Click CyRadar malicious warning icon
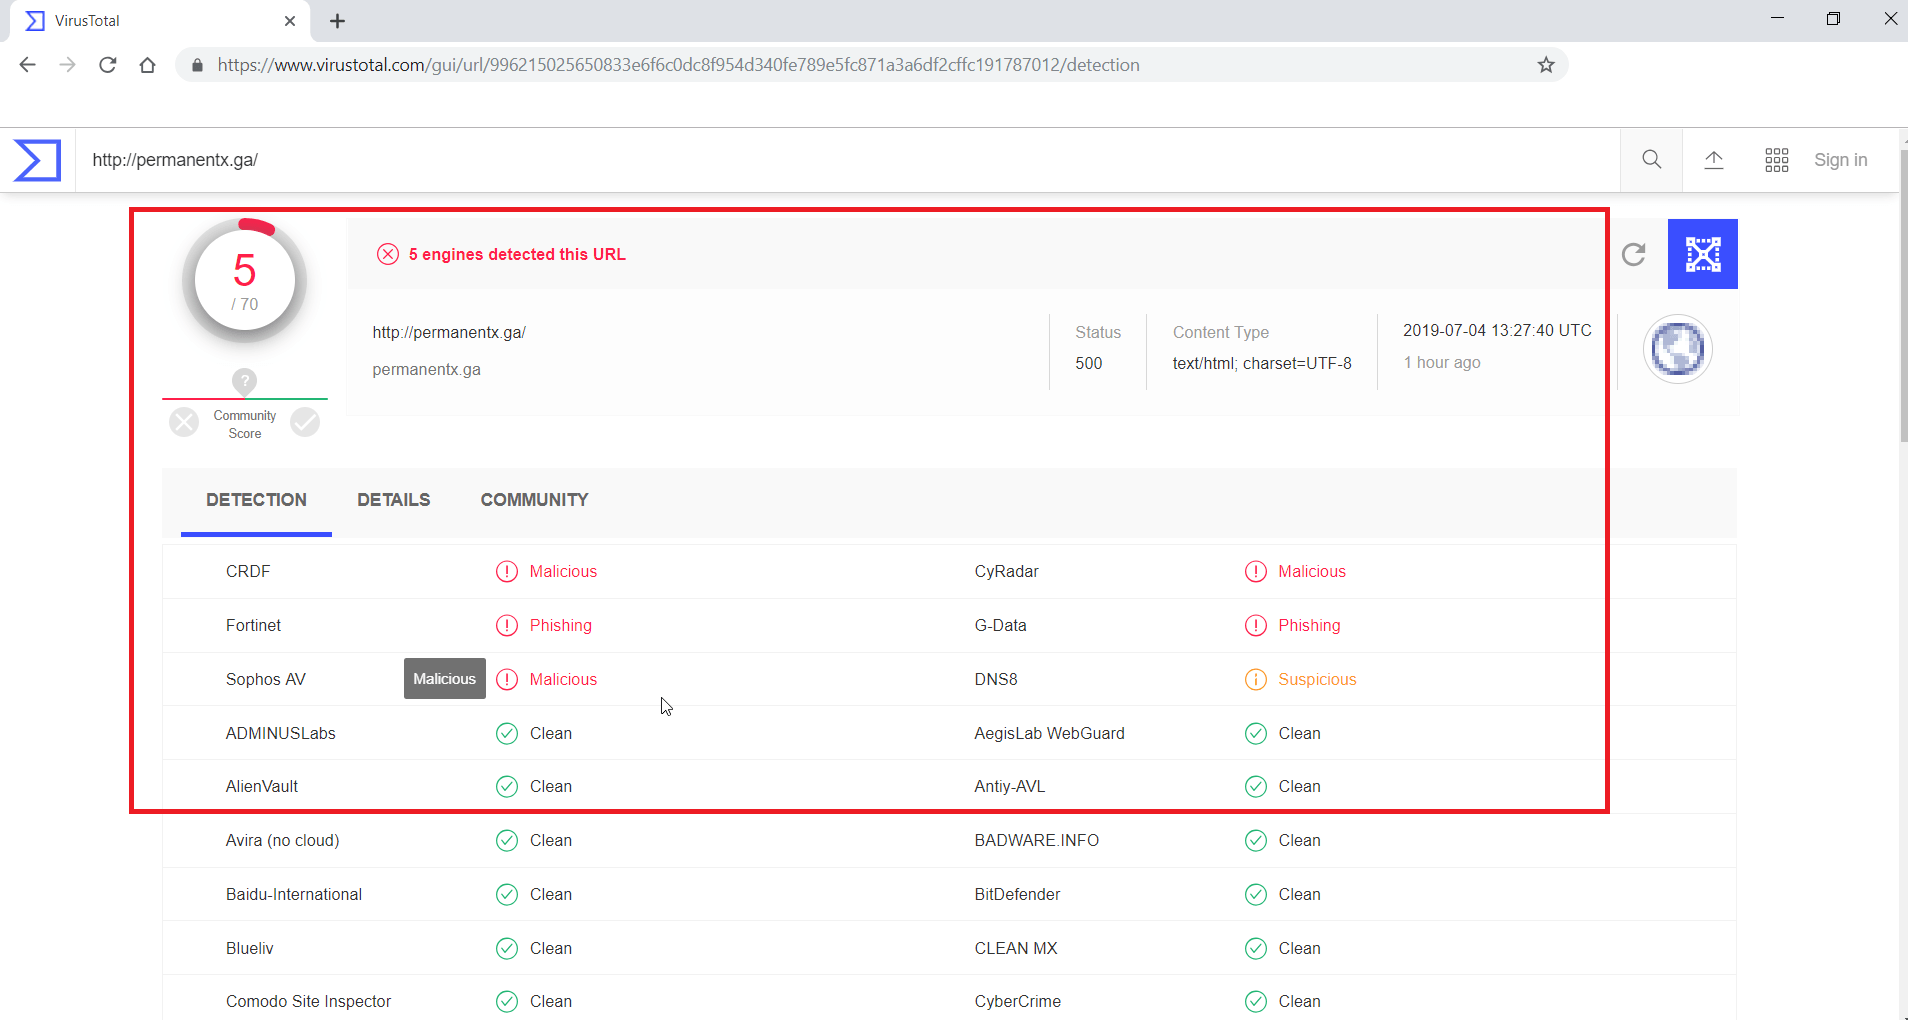The width and height of the screenshot is (1908, 1020). click(1256, 571)
